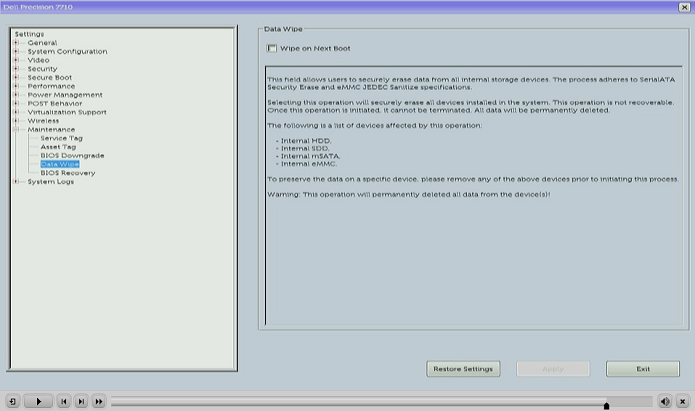Screen dimensions: 695x411
Task: Play the video with play button
Action: coord(39,402)
